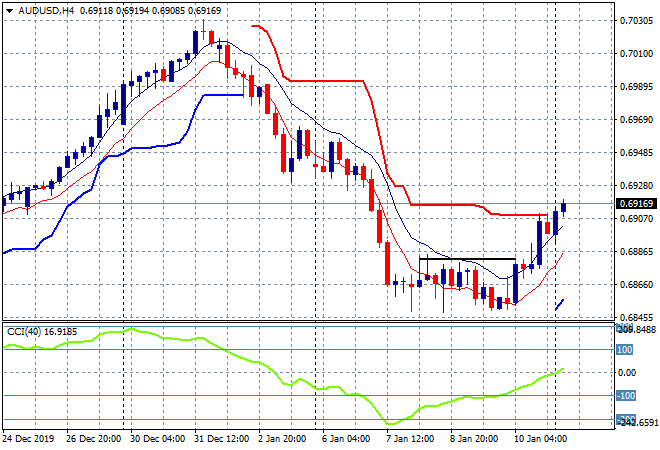Click the 0.68865 price axis label

(x=636, y=252)
